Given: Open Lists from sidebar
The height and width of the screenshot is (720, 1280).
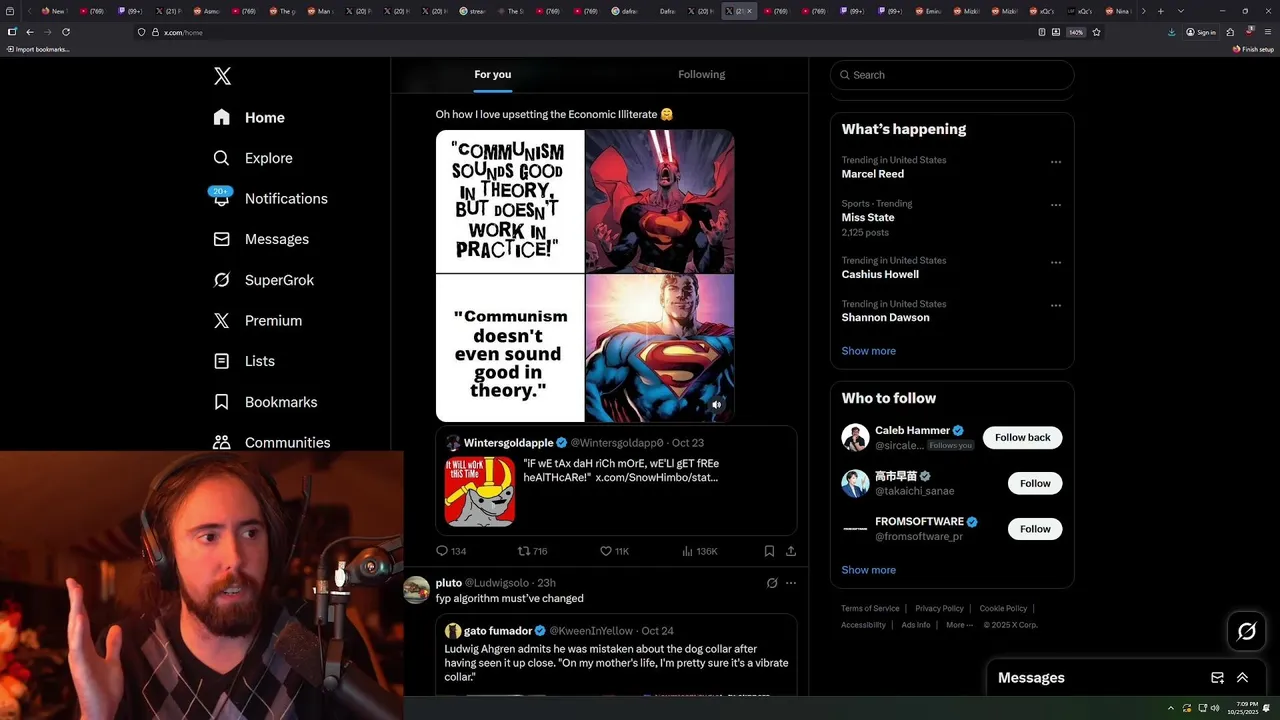Looking at the screenshot, I should tap(244, 361).
